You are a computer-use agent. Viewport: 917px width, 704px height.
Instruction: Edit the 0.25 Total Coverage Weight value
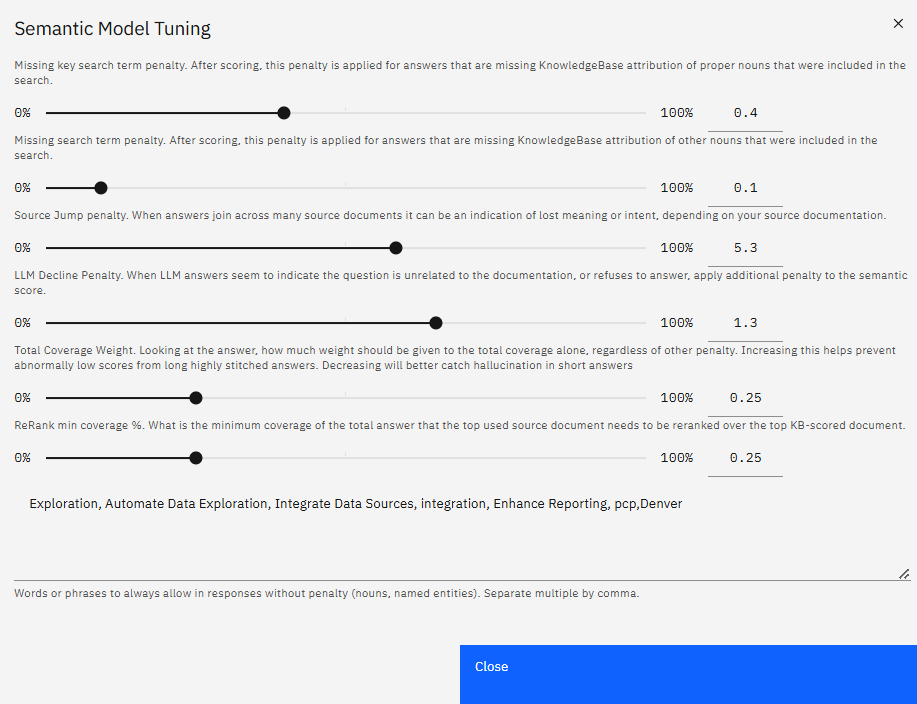click(x=745, y=398)
